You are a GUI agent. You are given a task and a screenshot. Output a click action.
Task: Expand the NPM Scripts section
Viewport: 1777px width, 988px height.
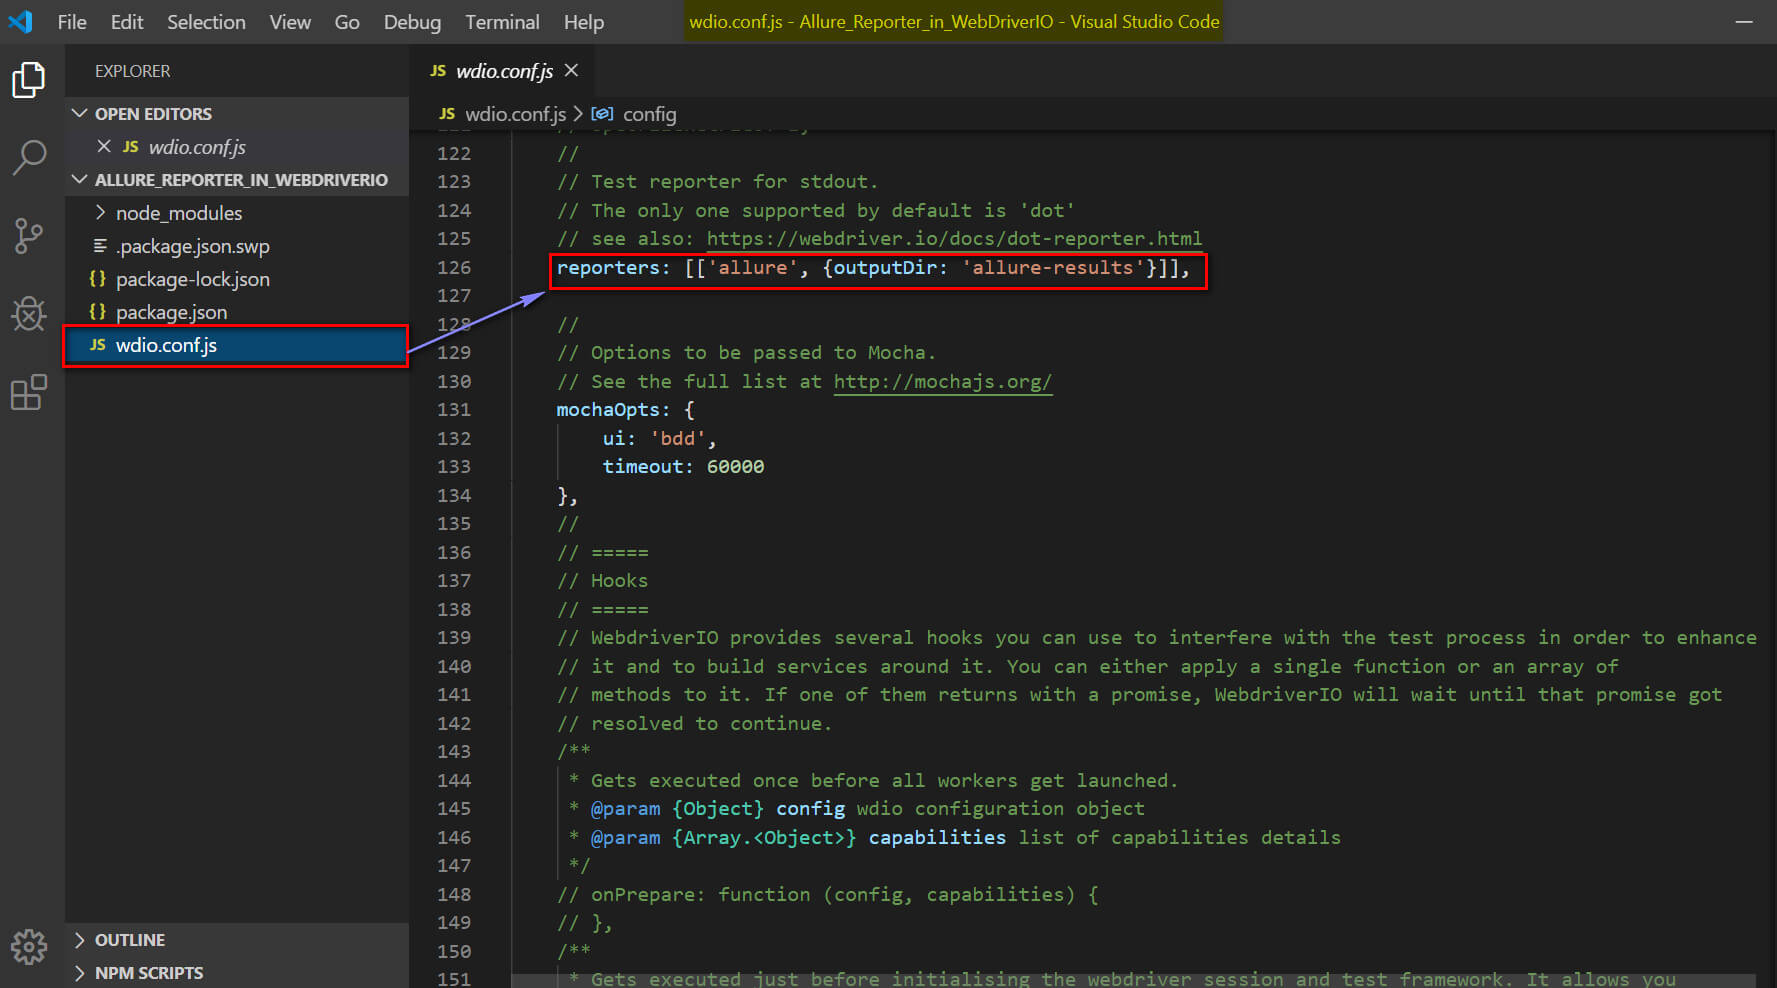(237, 973)
